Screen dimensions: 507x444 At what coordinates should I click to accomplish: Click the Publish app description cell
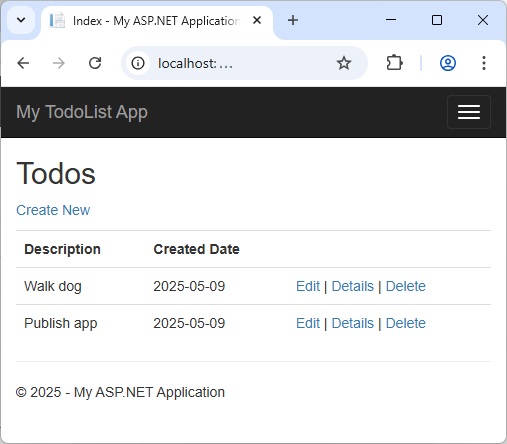pyautogui.click(x=61, y=323)
